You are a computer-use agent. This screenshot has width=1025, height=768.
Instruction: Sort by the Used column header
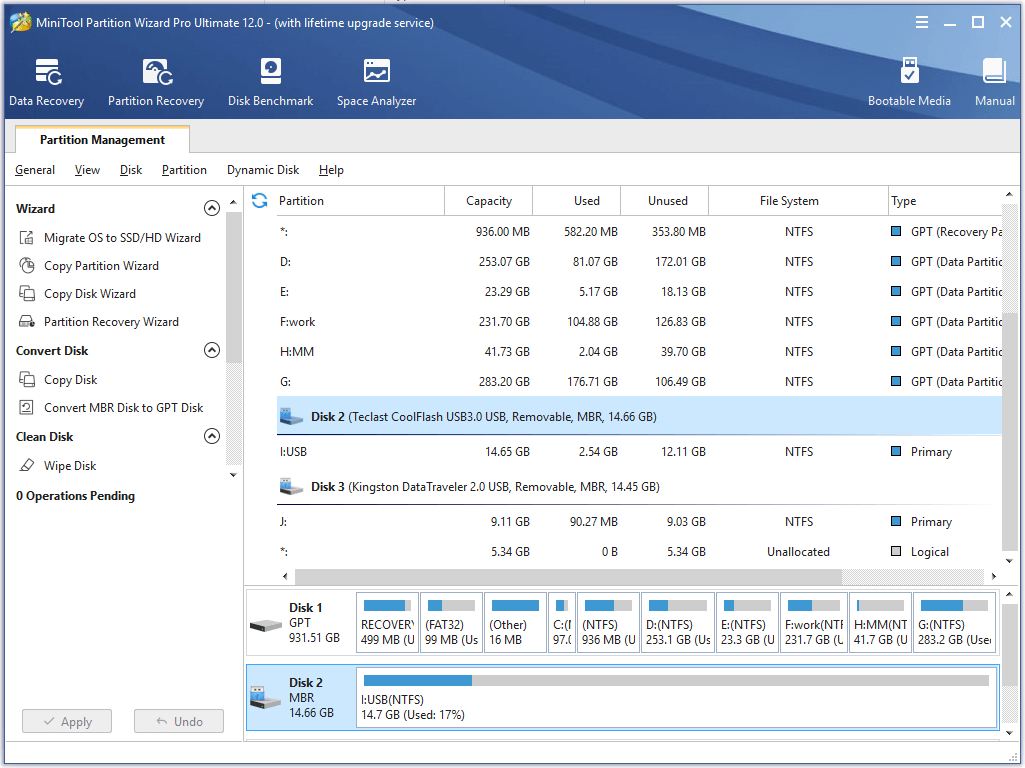577,201
